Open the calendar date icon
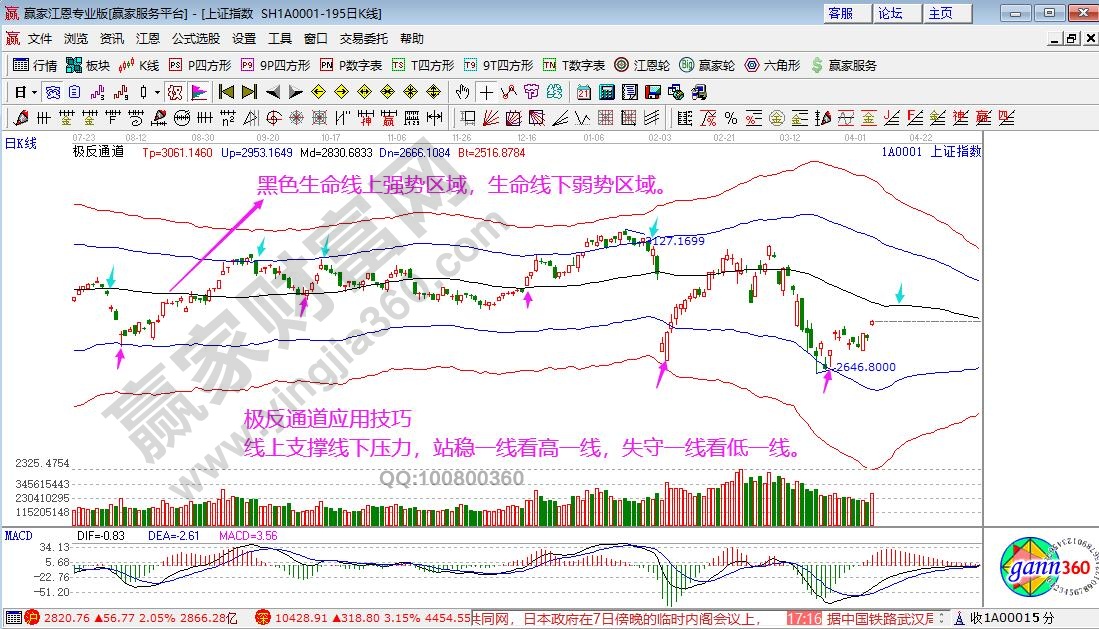 [x=583, y=92]
